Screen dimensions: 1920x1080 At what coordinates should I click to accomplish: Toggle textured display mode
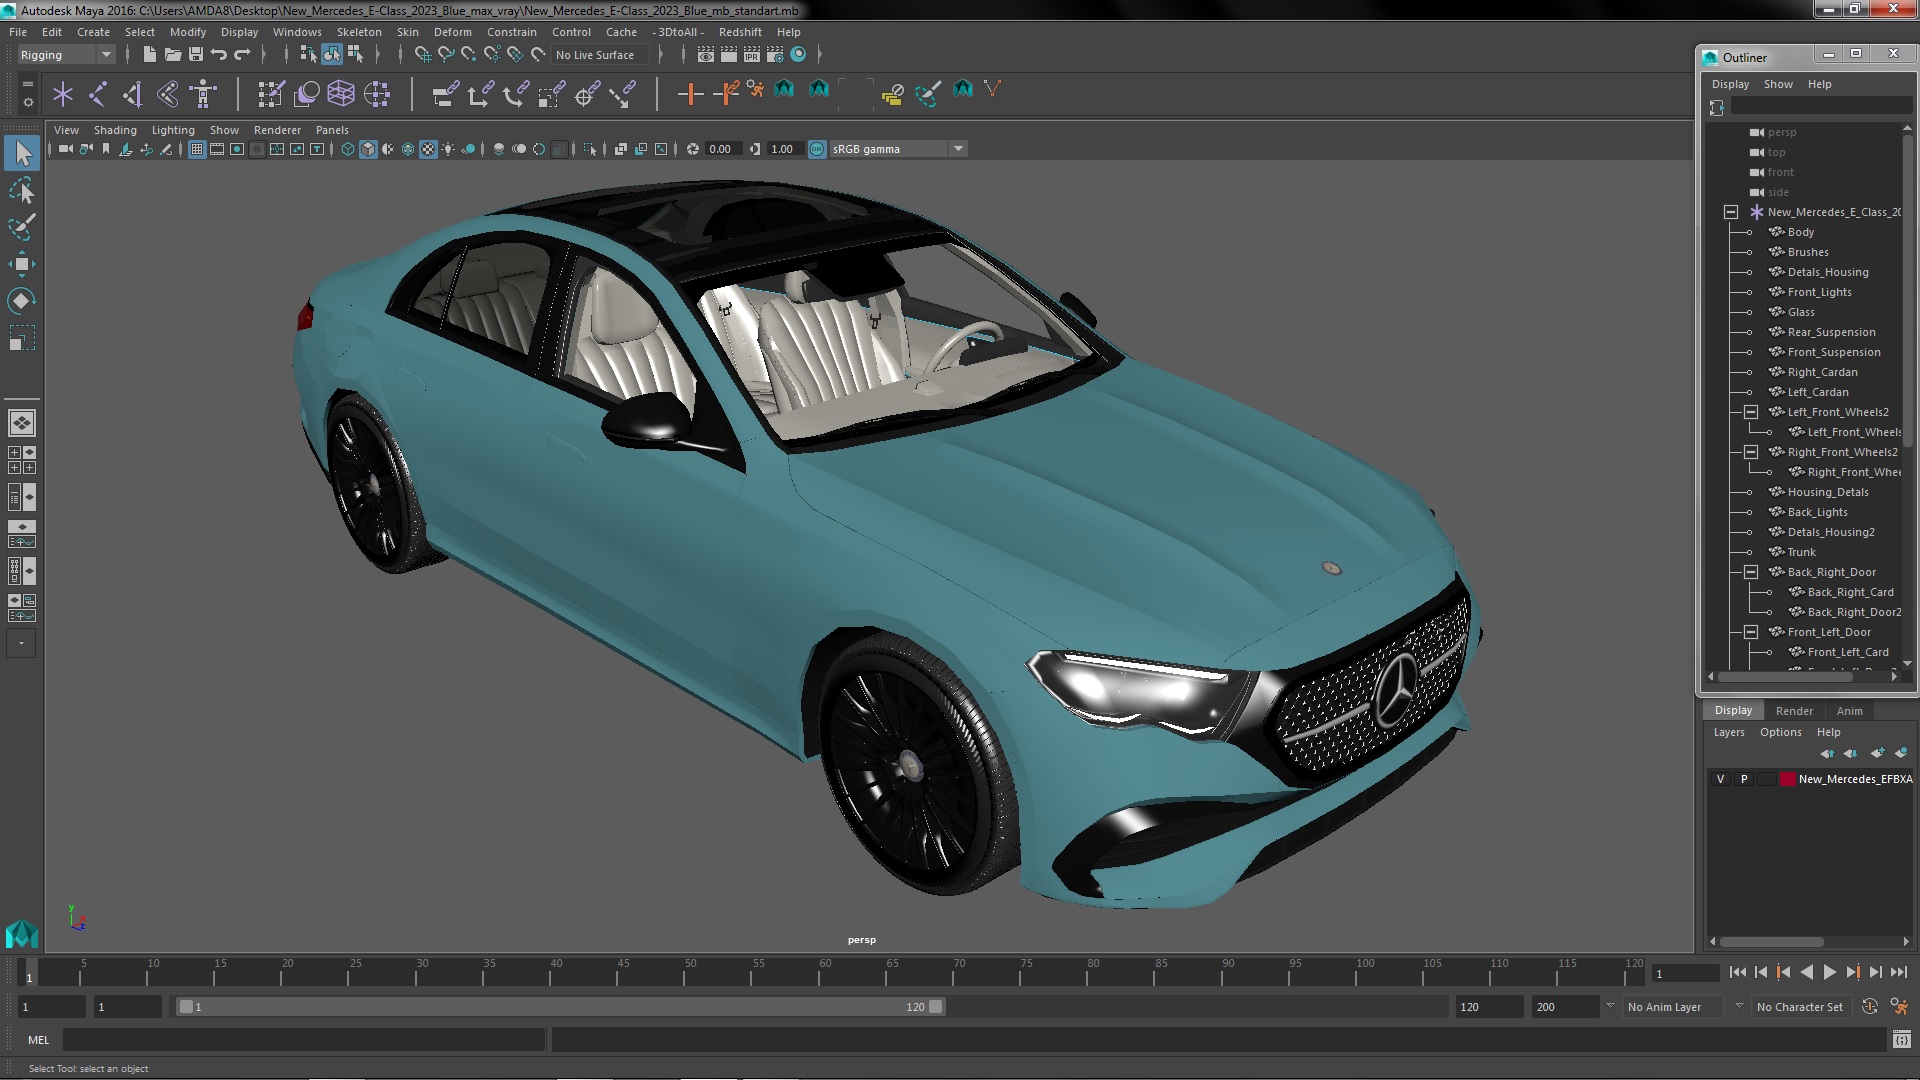coord(428,149)
